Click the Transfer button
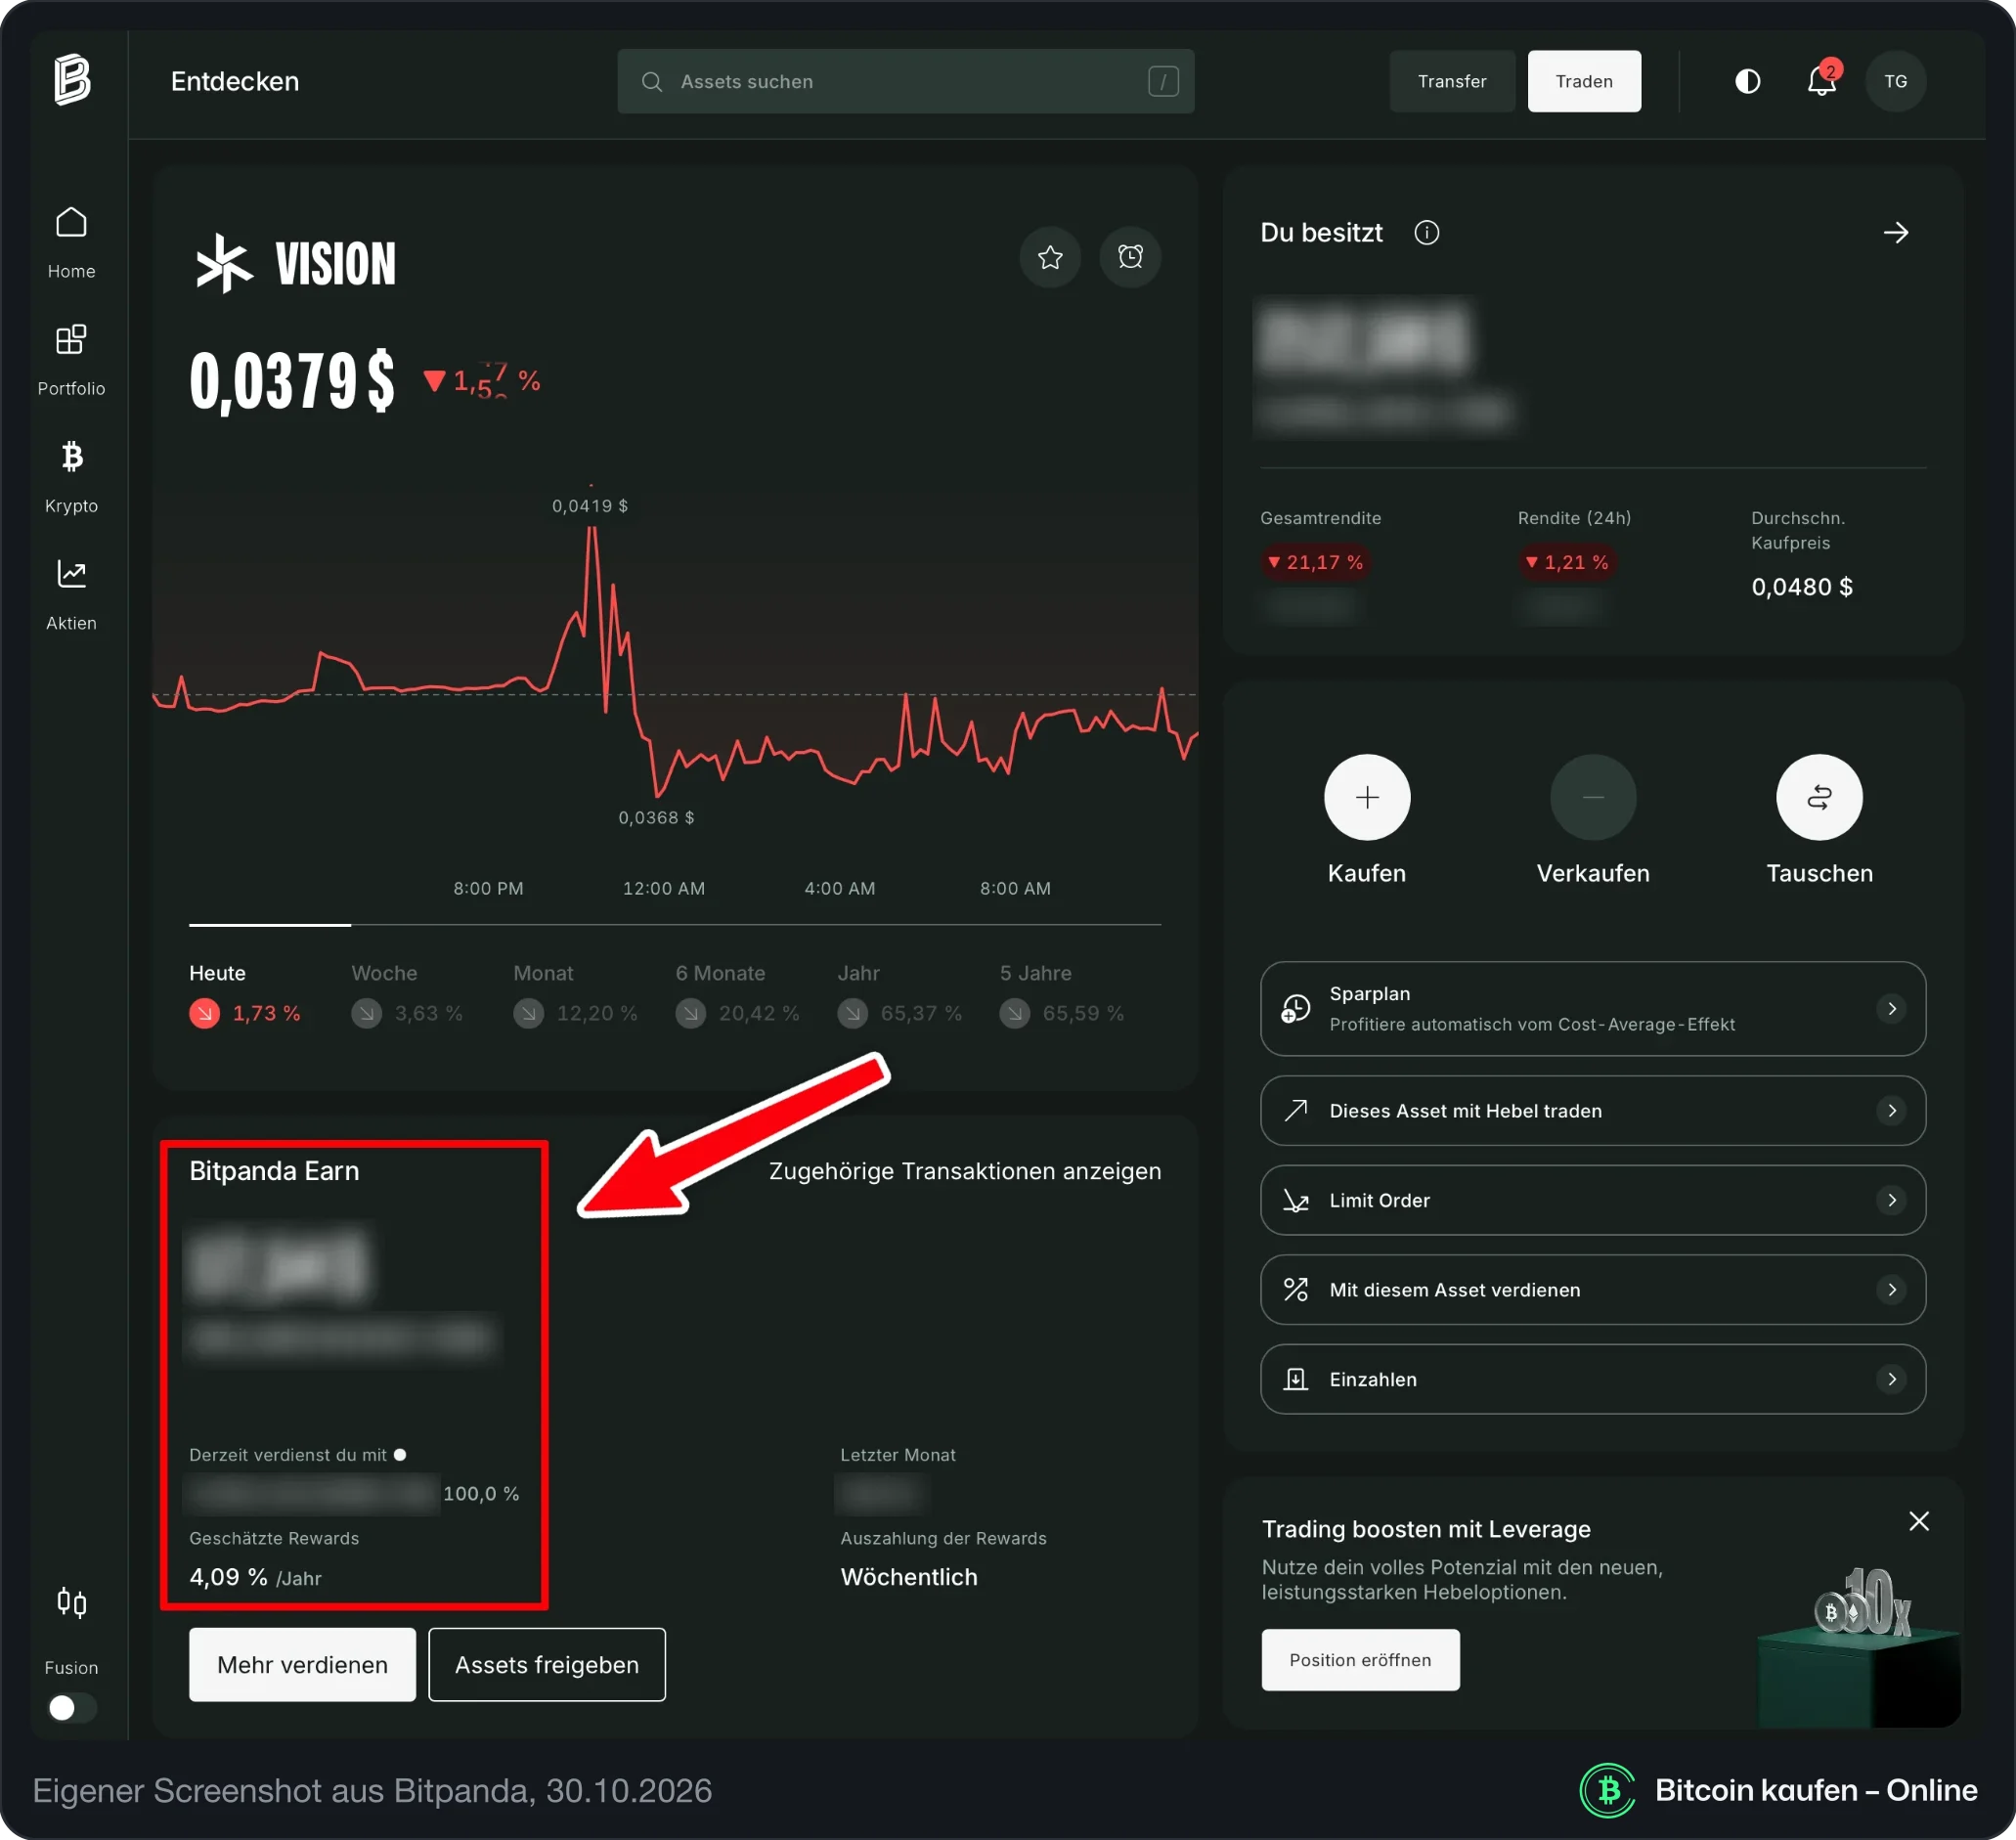This screenshot has height=1840, width=2016. tap(1452, 81)
